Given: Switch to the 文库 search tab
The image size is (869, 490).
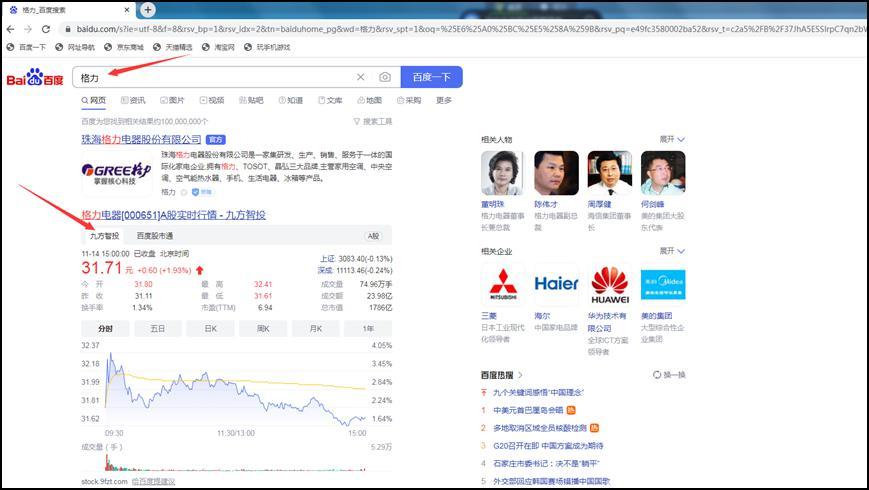Looking at the screenshot, I should point(330,100).
